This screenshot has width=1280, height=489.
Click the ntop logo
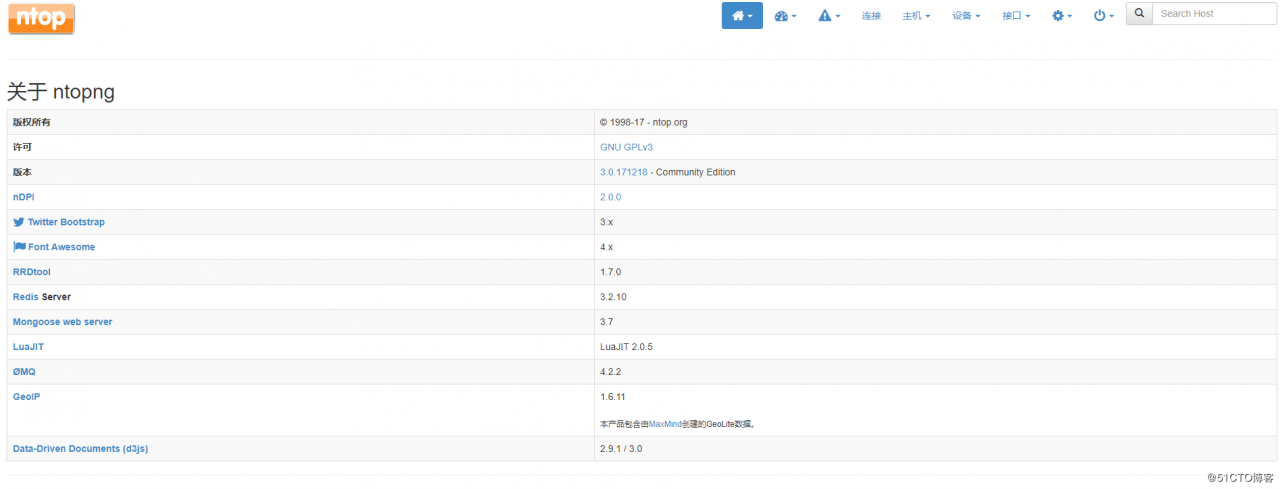41,18
